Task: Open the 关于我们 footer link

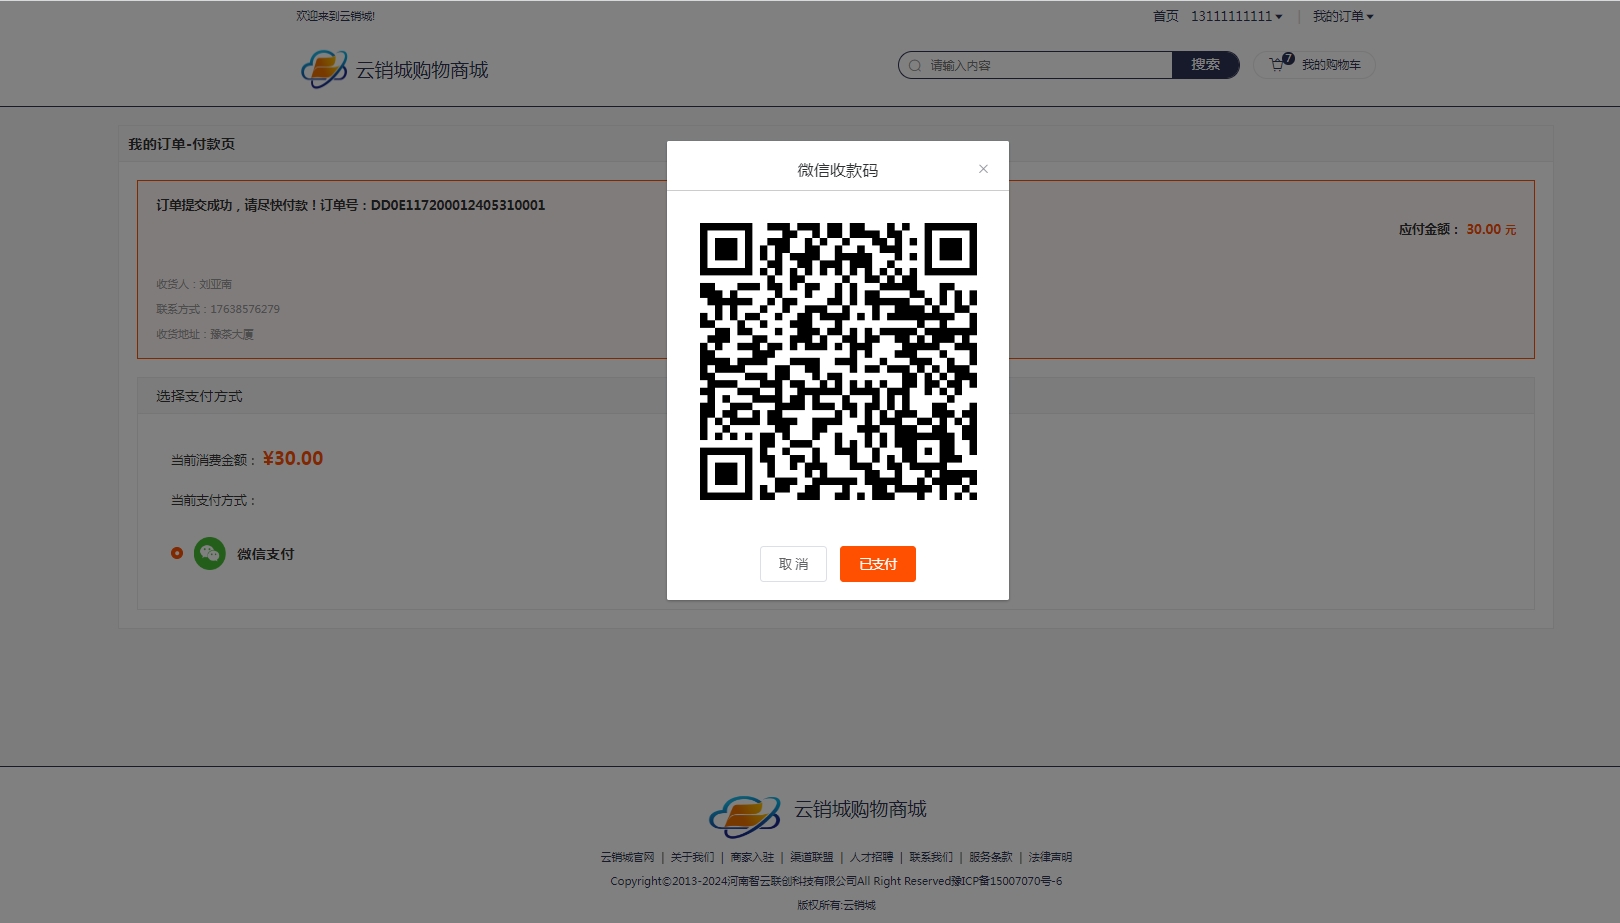Action: (692, 857)
